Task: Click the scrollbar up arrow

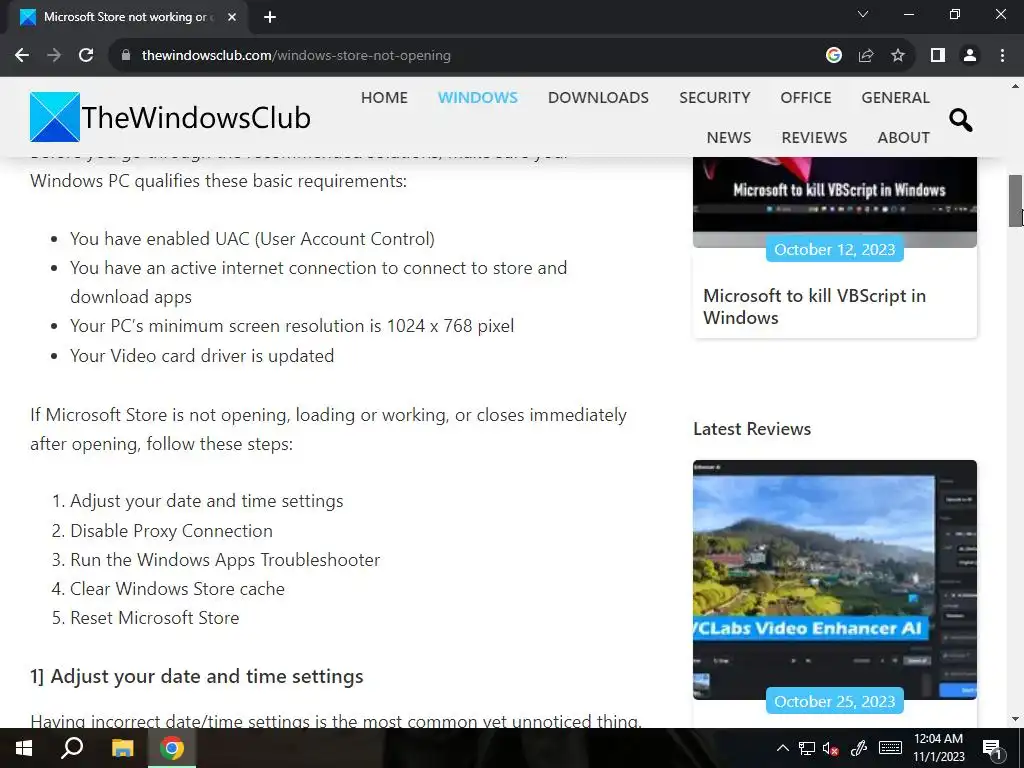Action: [x=1016, y=86]
